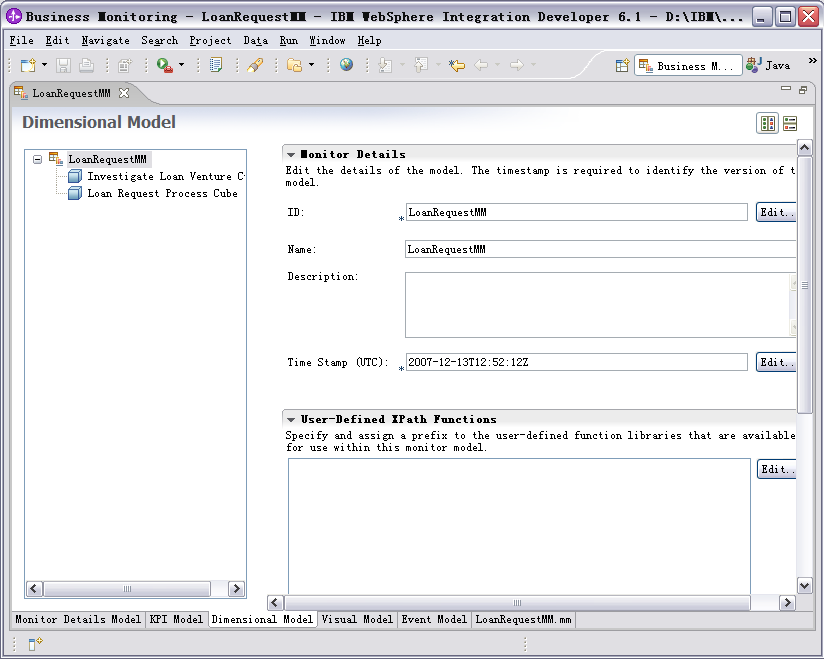Screen dimensions: 824x659
Task: Click the Name text field
Action: pos(600,249)
